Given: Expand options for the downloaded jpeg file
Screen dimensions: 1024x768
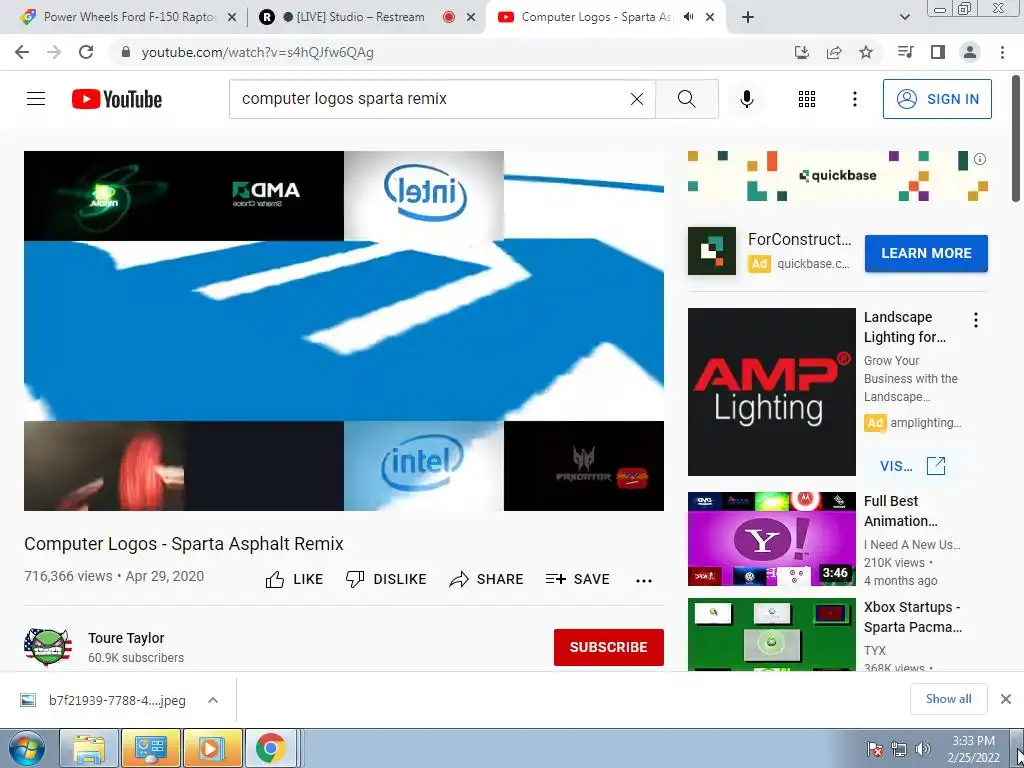Looking at the screenshot, I should [213, 700].
